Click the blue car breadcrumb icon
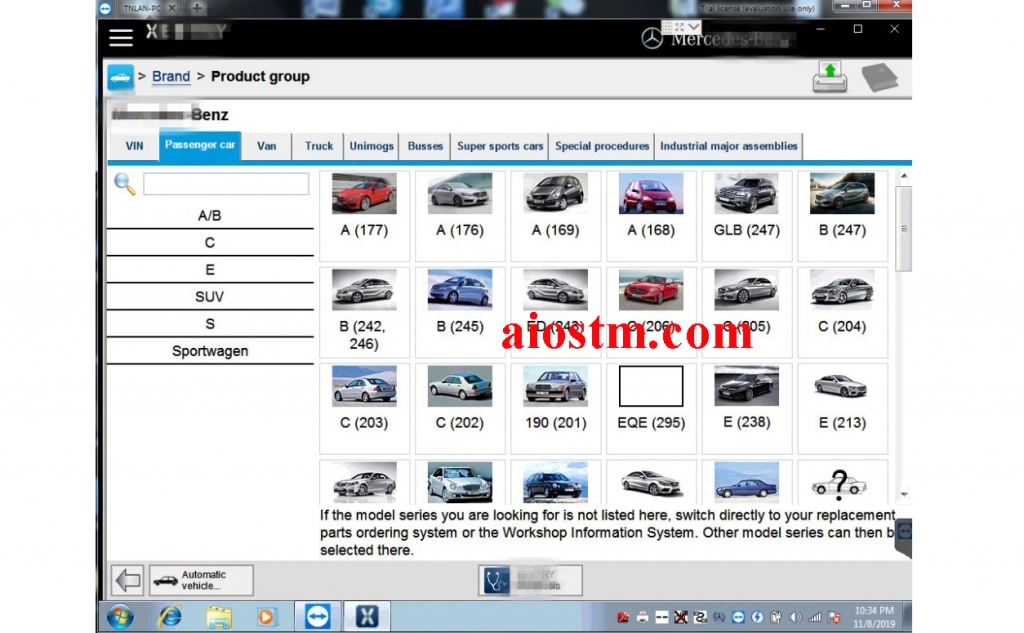 point(120,76)
